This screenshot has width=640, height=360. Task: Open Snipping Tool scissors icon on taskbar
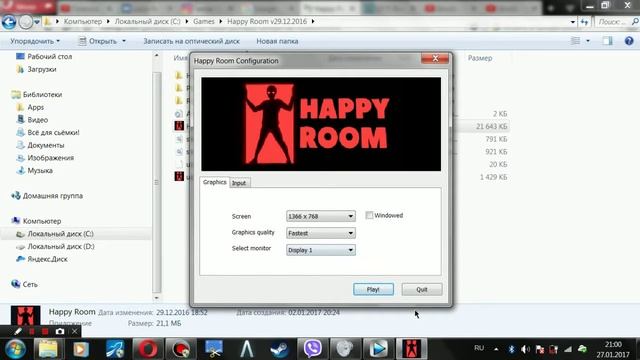click(214, 349)
